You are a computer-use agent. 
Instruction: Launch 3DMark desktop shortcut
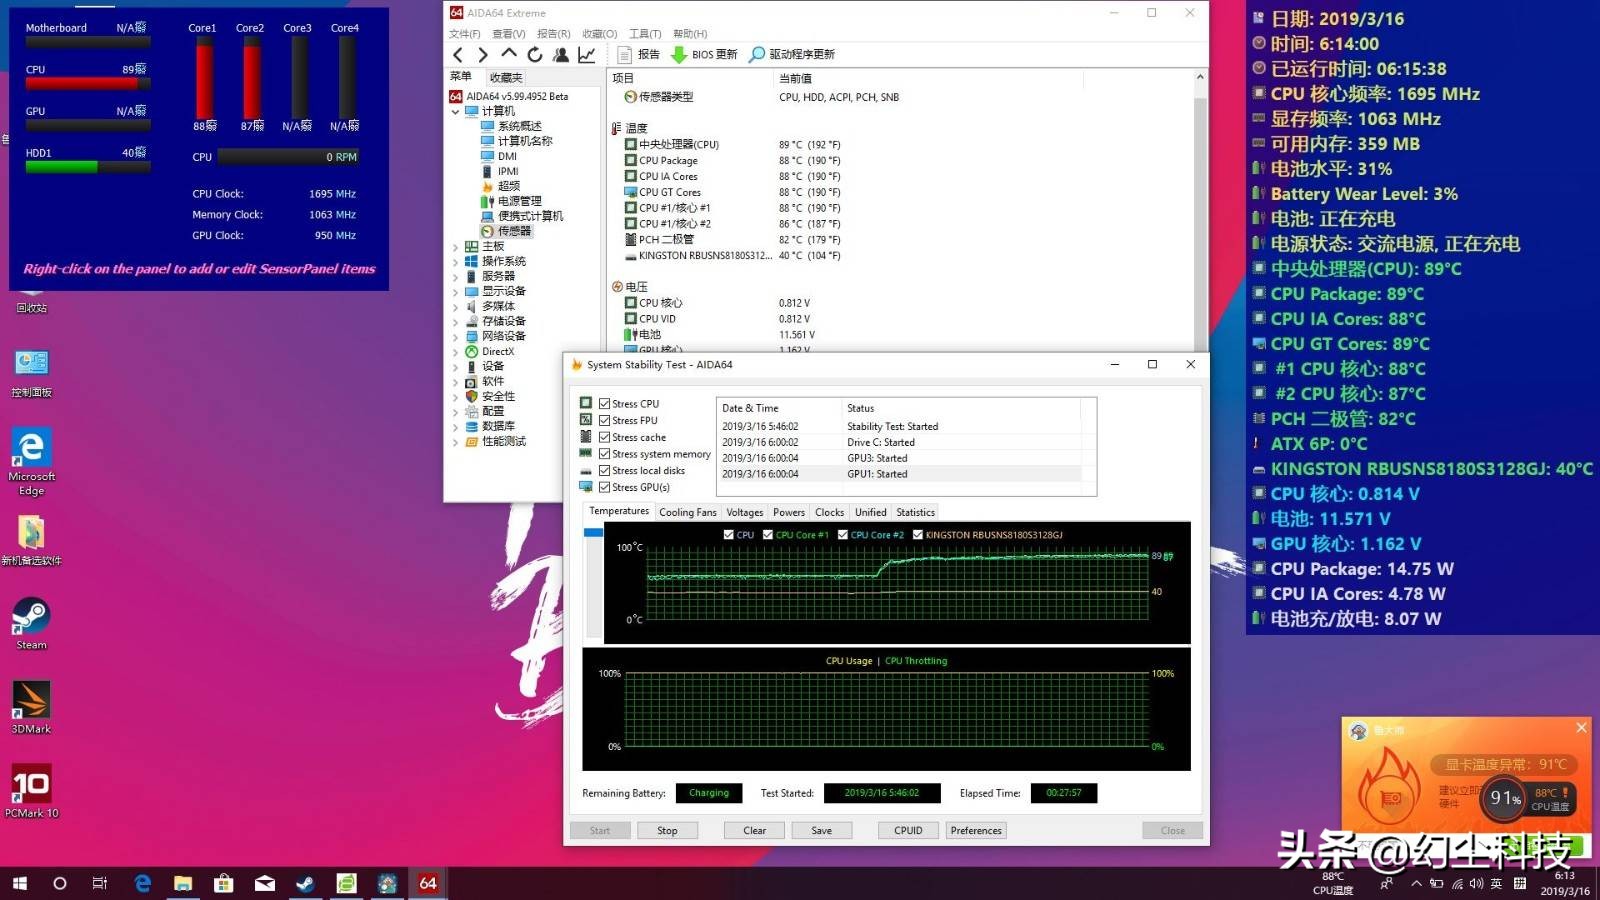pos(31,707)
